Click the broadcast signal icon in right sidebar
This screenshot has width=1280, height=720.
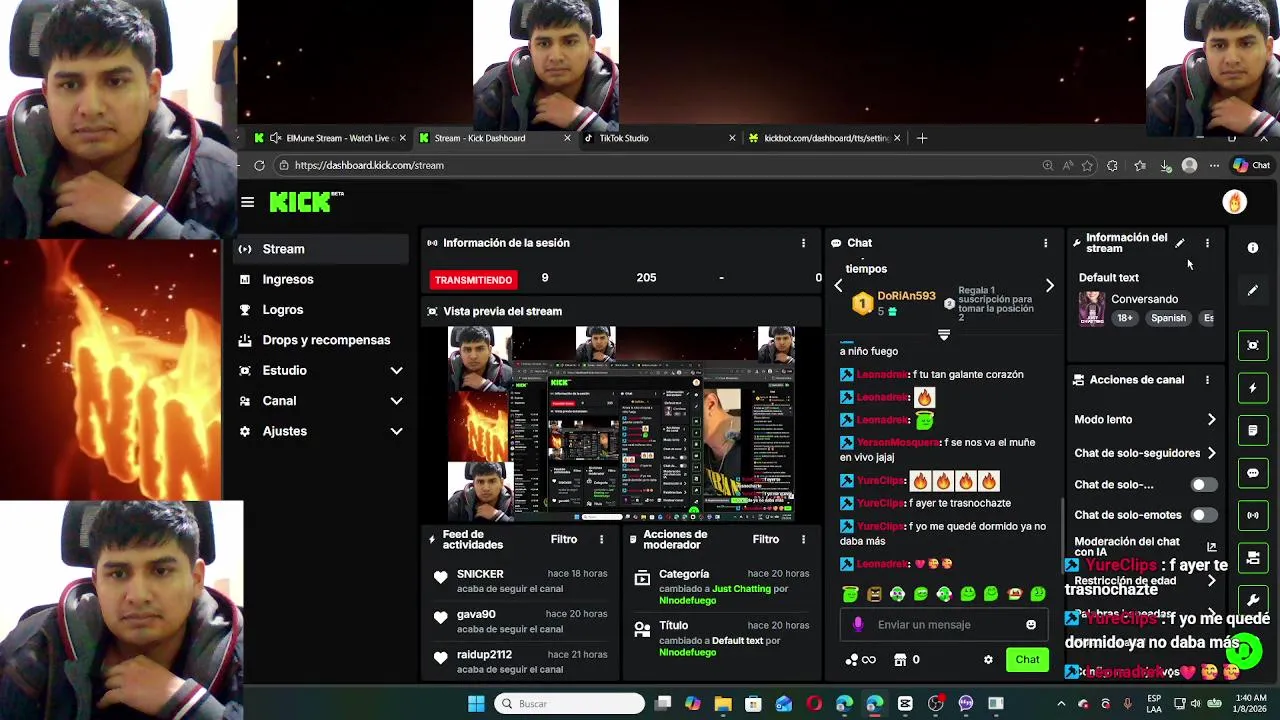coord(1253,515)
